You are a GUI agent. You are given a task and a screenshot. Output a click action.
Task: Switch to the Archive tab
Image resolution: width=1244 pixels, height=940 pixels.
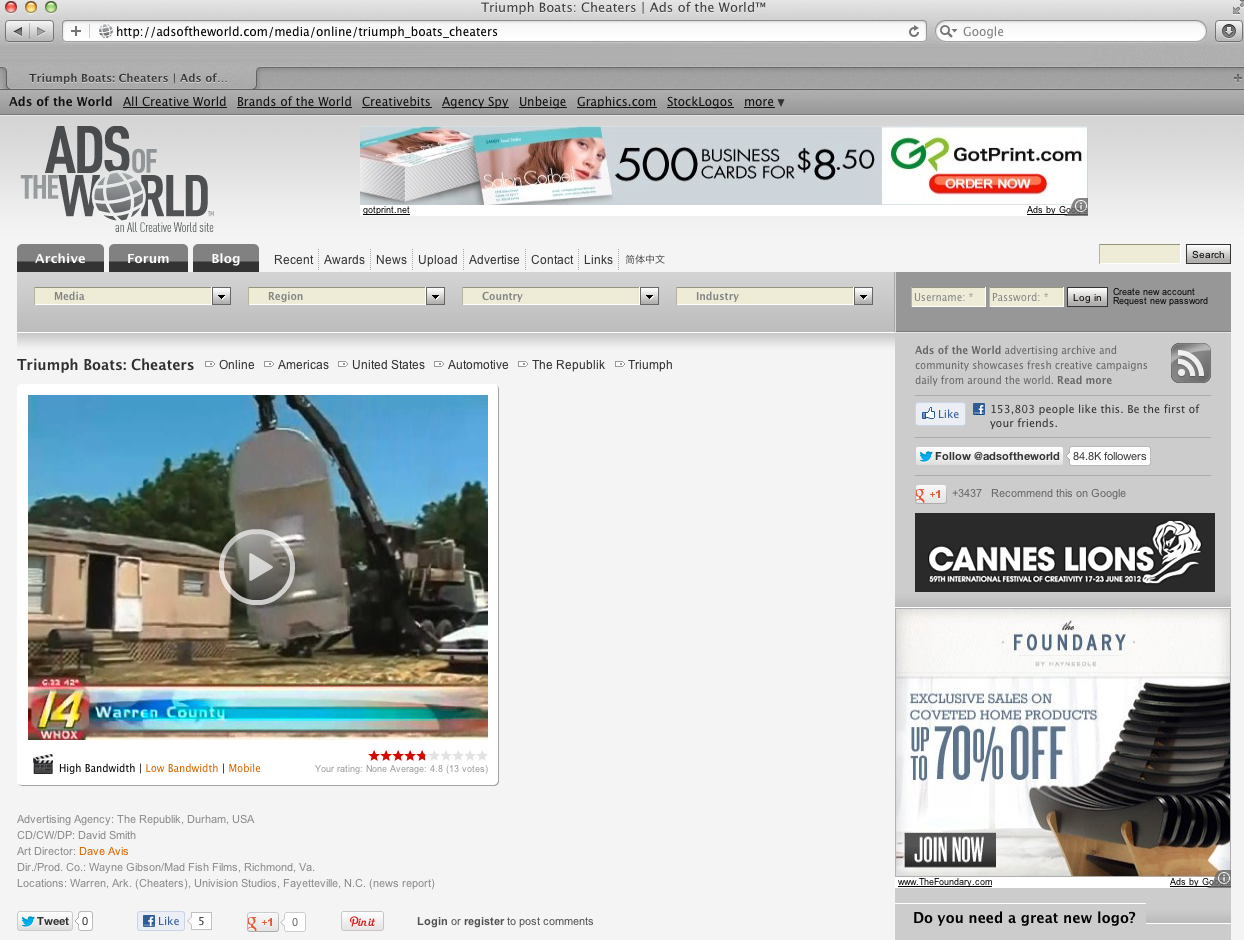(x=60, y=258)
